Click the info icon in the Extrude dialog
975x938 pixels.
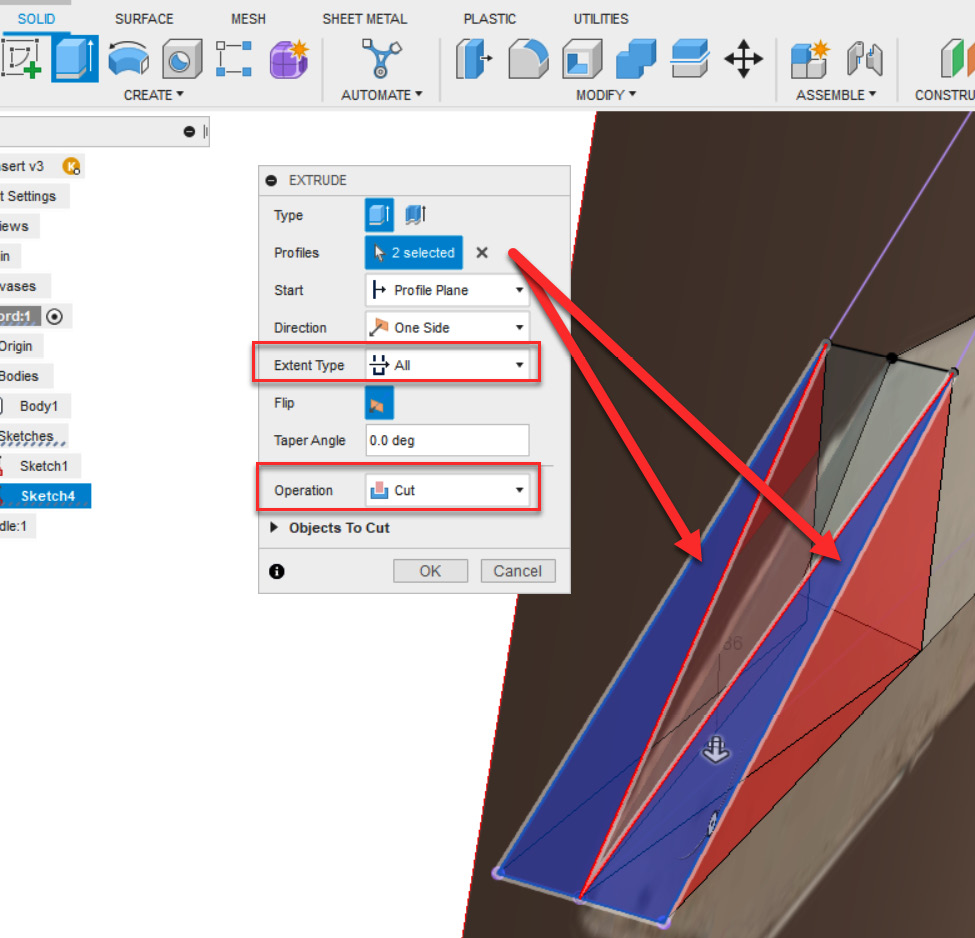click(x=277, y=571)
